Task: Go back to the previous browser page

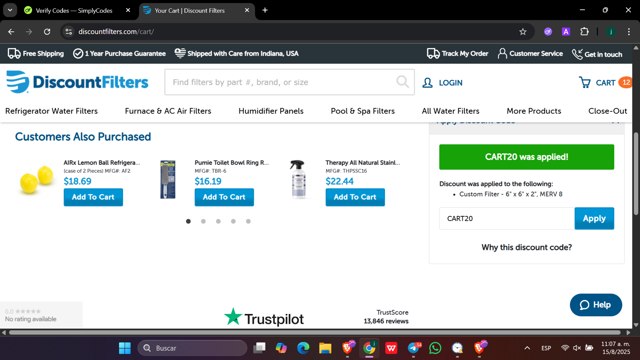Action: (x=11, y=31)
